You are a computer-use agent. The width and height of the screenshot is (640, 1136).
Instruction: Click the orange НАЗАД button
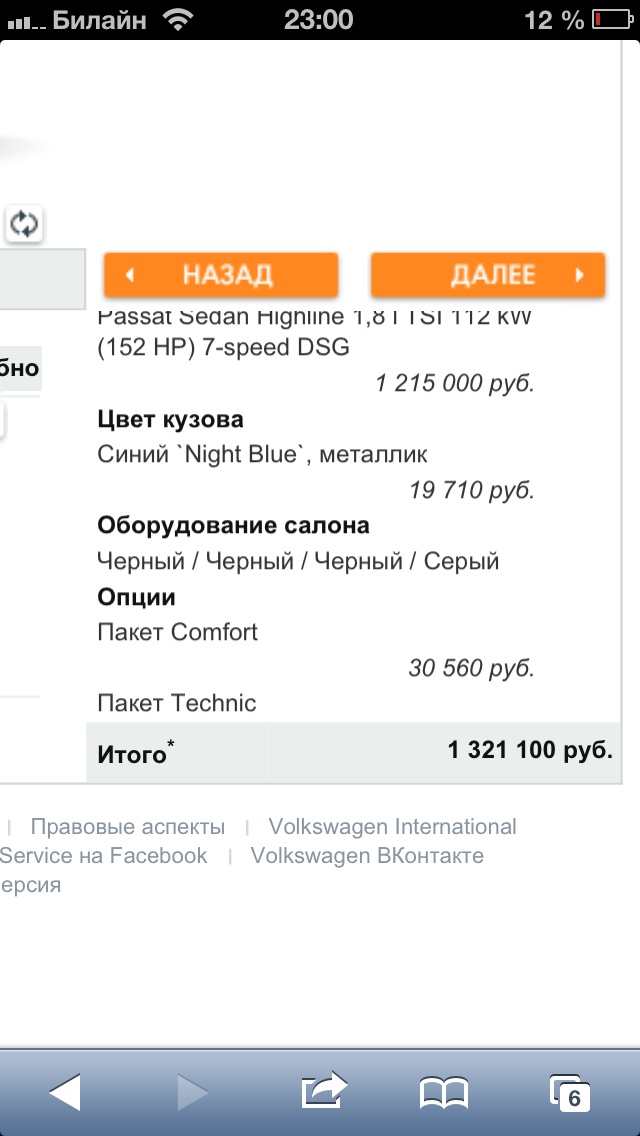(221, 275)
